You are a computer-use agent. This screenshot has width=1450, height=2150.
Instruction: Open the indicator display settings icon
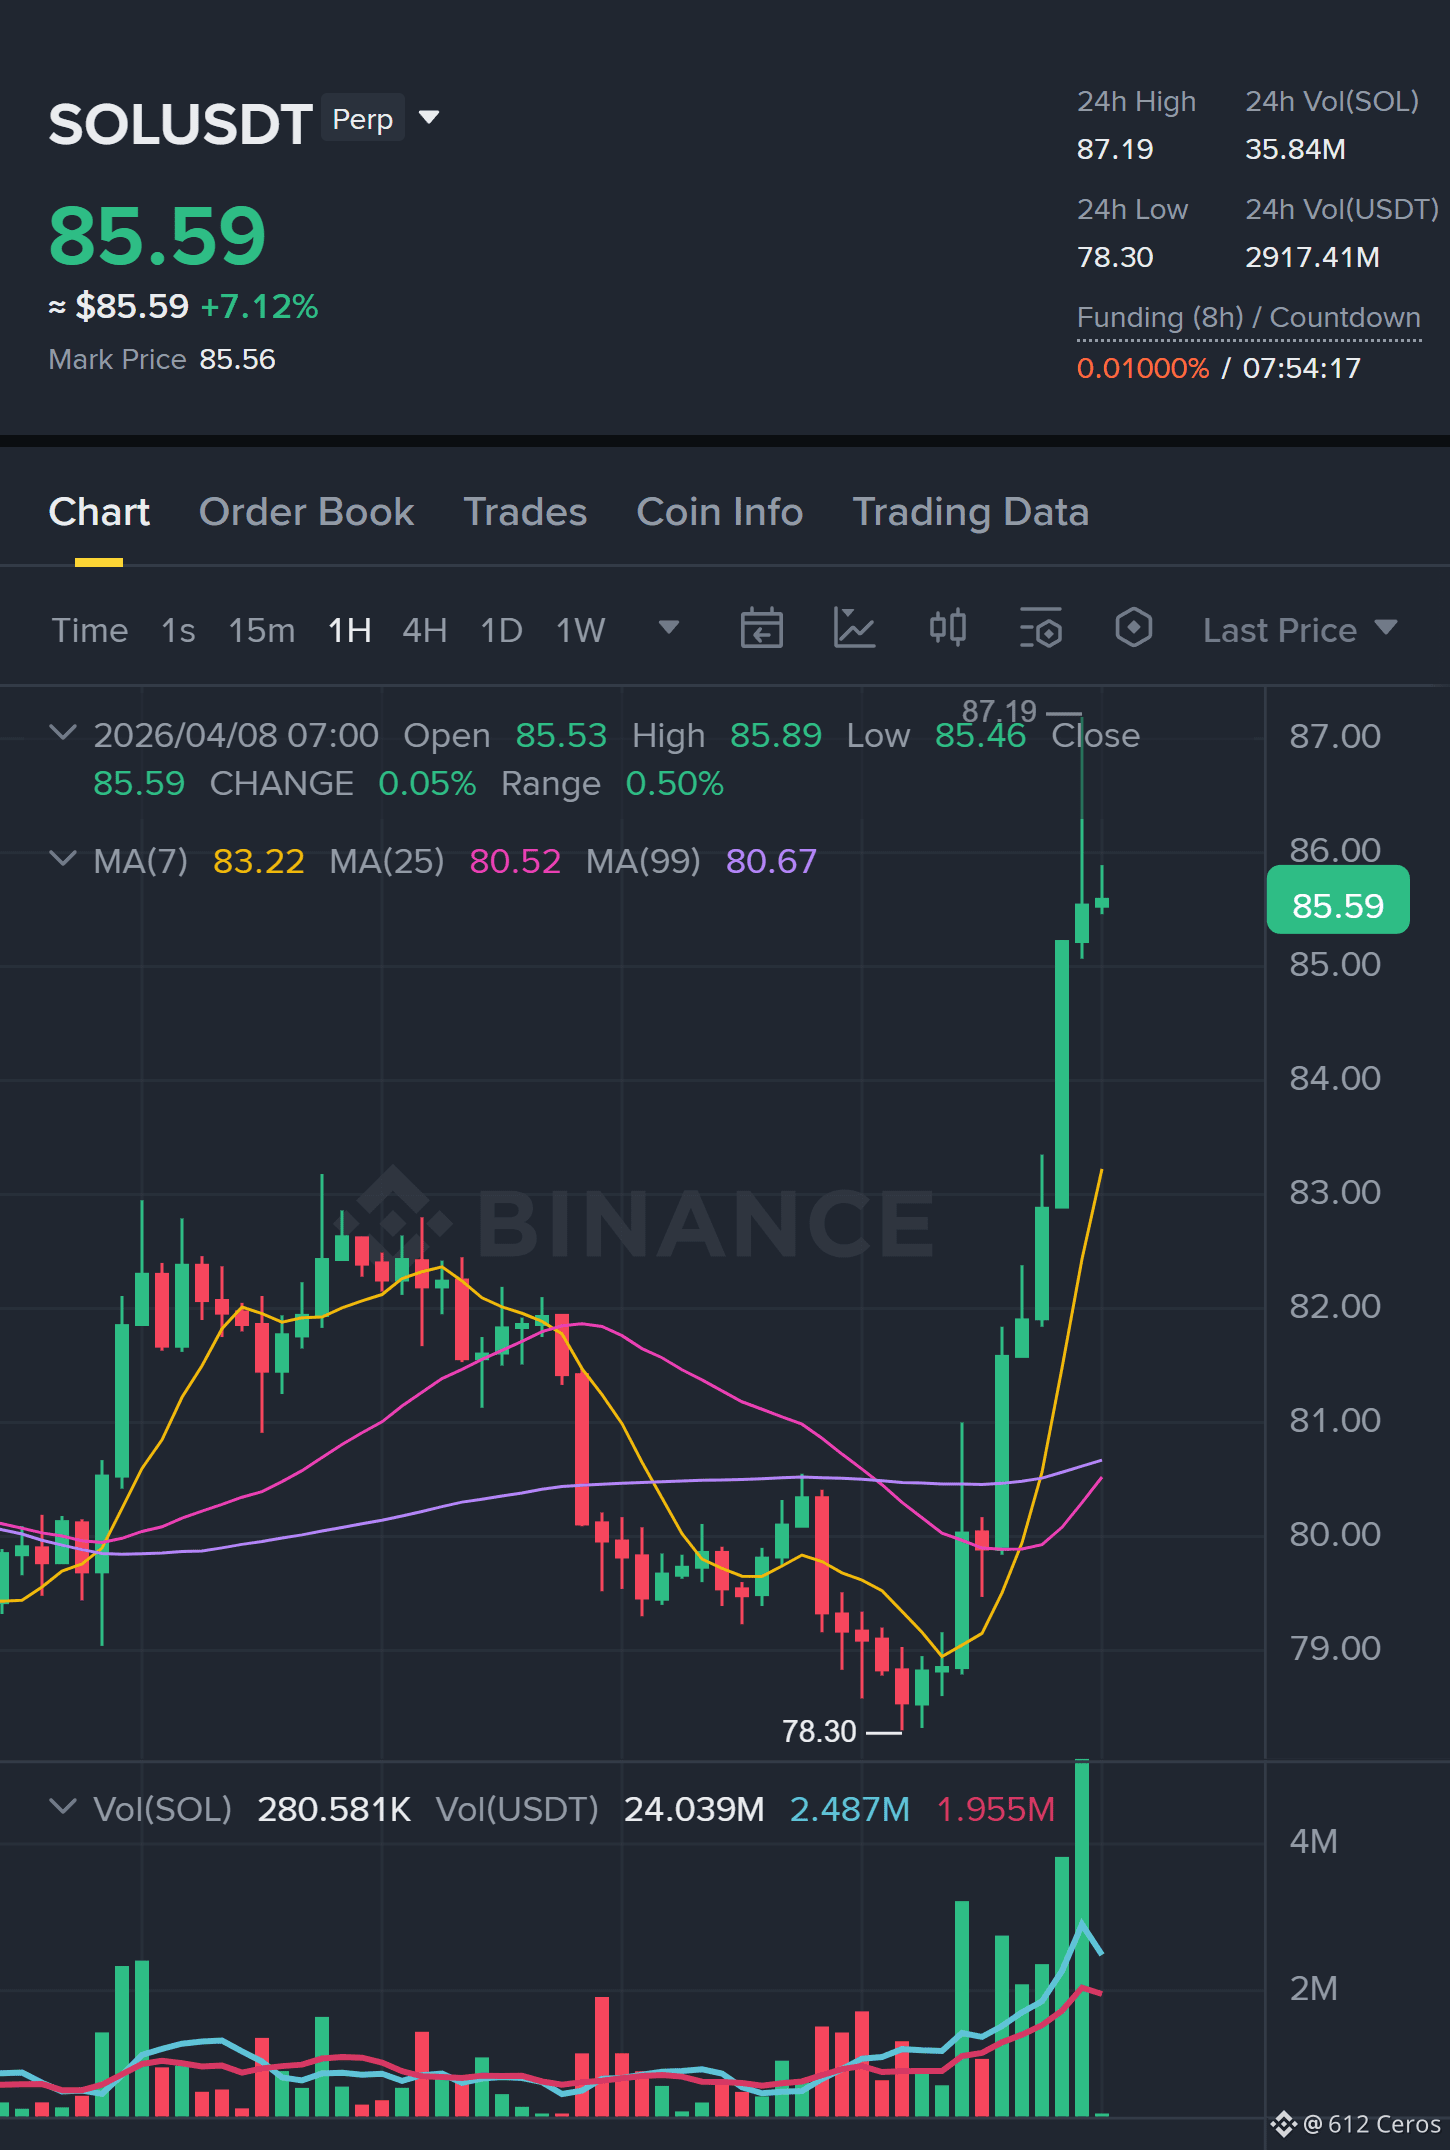[x=1040, y=629]
